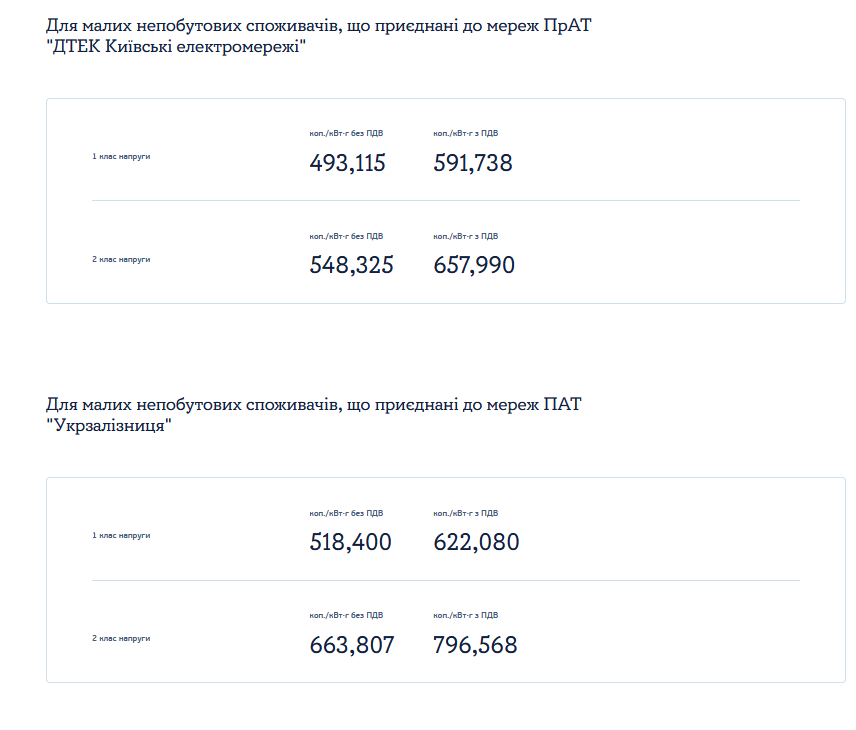Click the price 663,807

(352, 645)
